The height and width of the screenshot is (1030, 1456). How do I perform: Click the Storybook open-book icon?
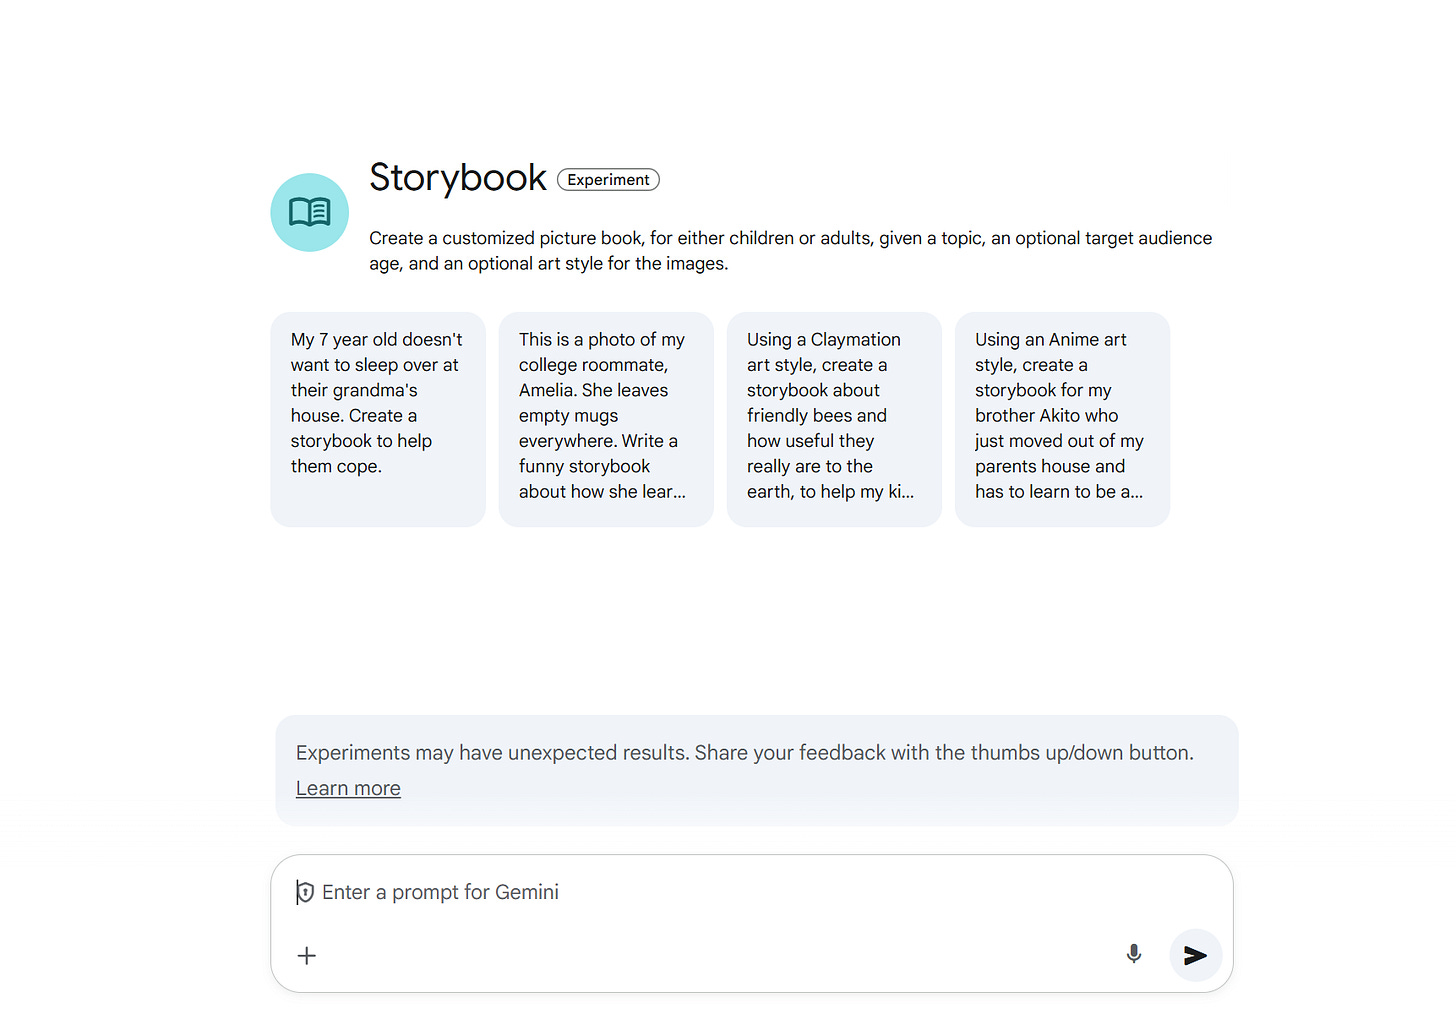310,212
